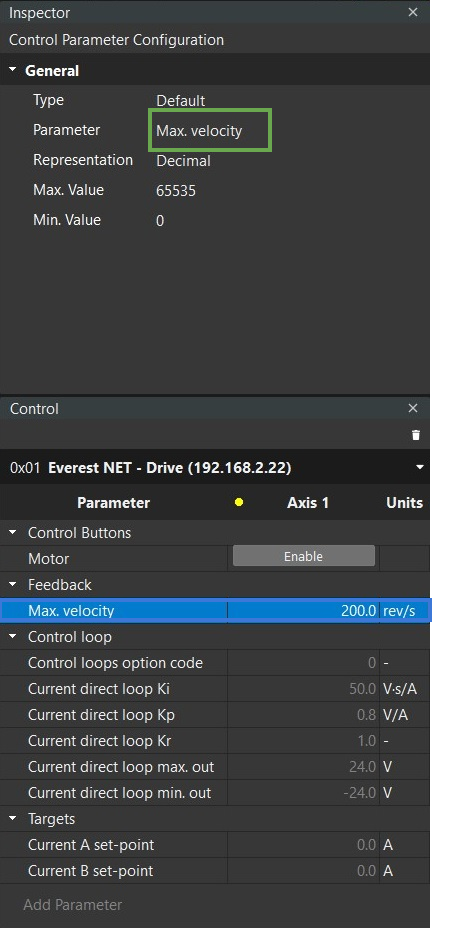The image size is (450, 948).
Task: Select Current A set-point row
Action: point(215,845)
